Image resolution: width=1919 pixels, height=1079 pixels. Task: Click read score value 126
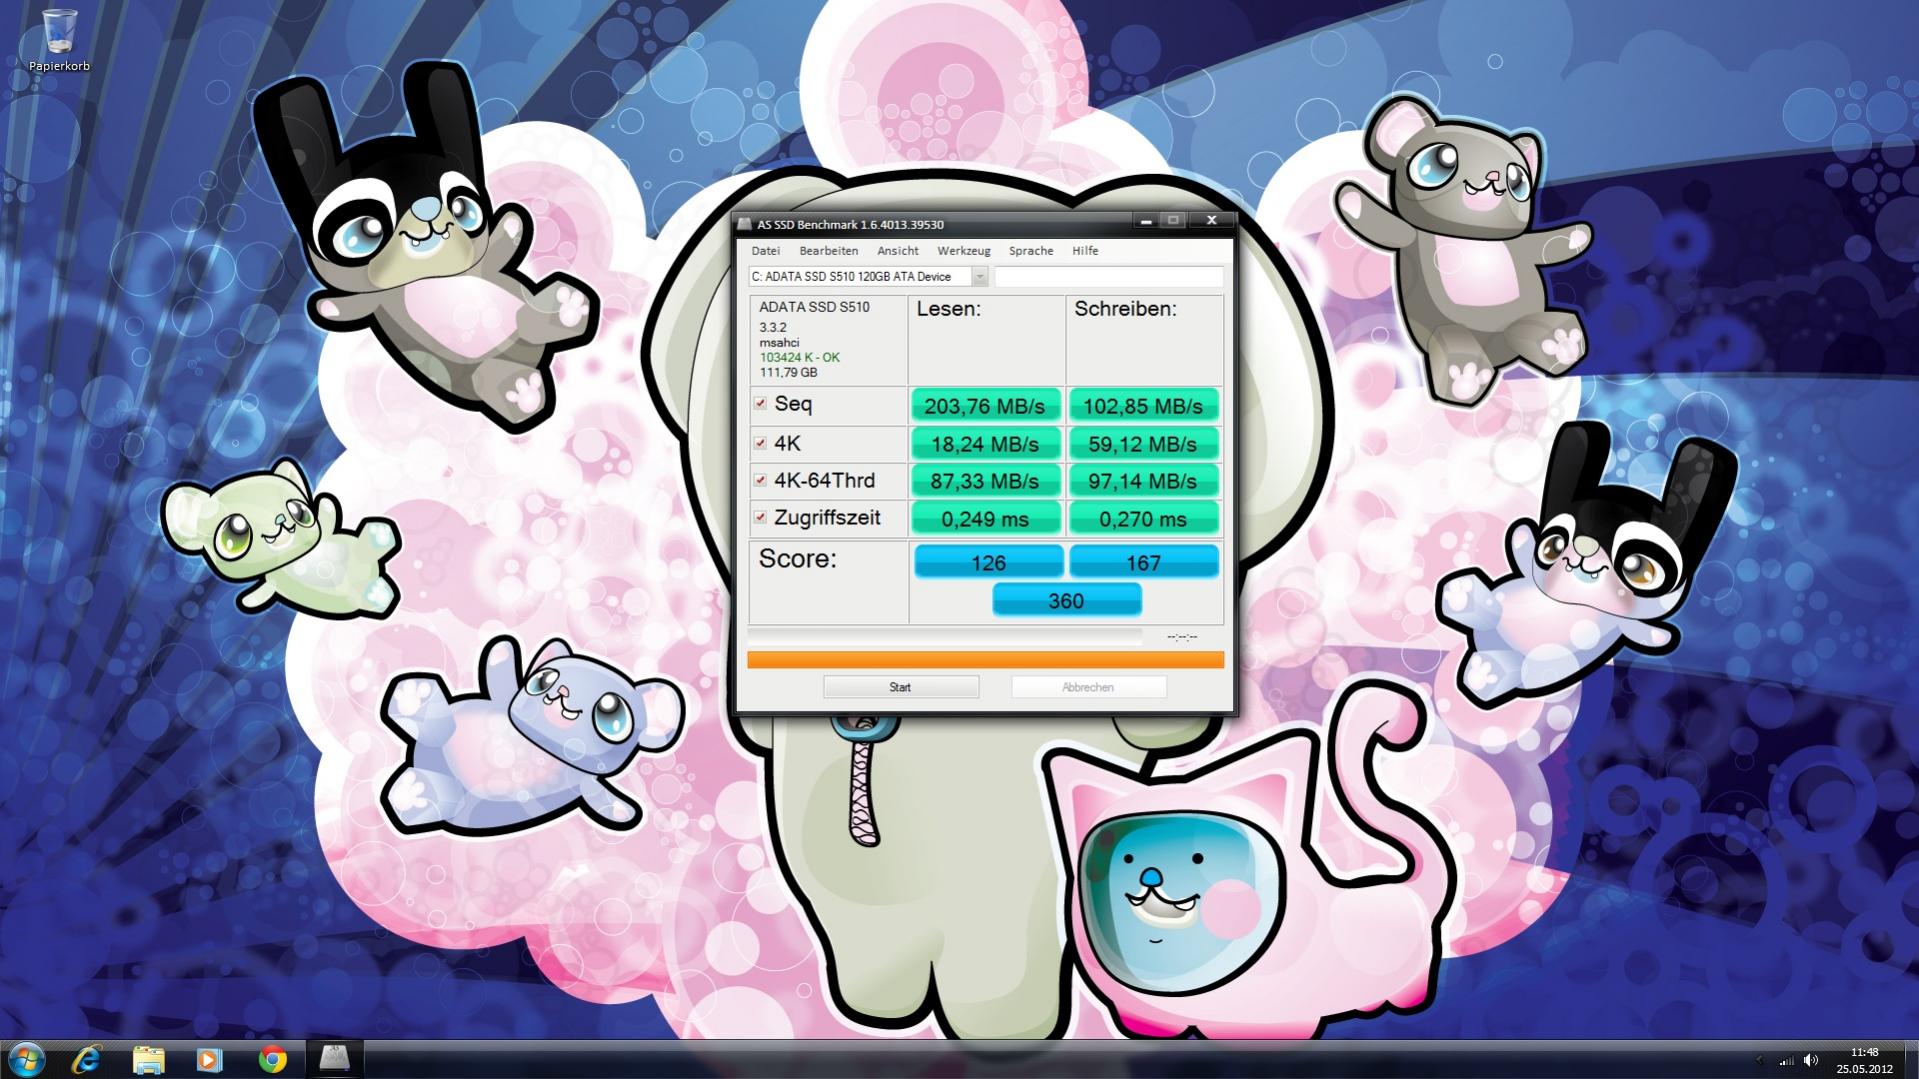pos(988,563)
